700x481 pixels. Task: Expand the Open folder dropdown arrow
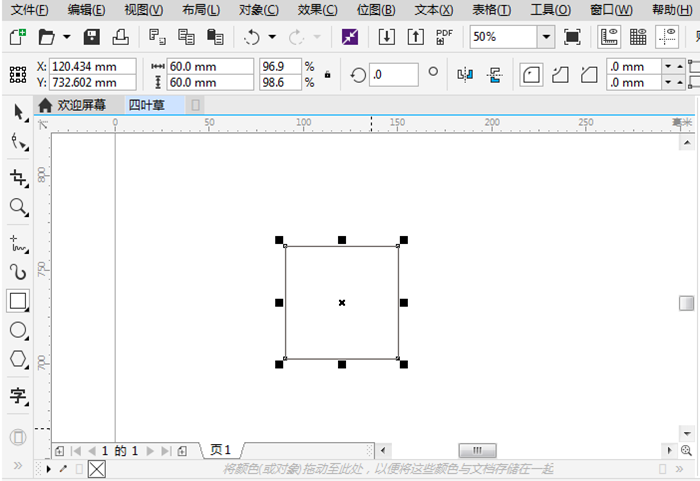pyautogui.click(x=67, y=37)
